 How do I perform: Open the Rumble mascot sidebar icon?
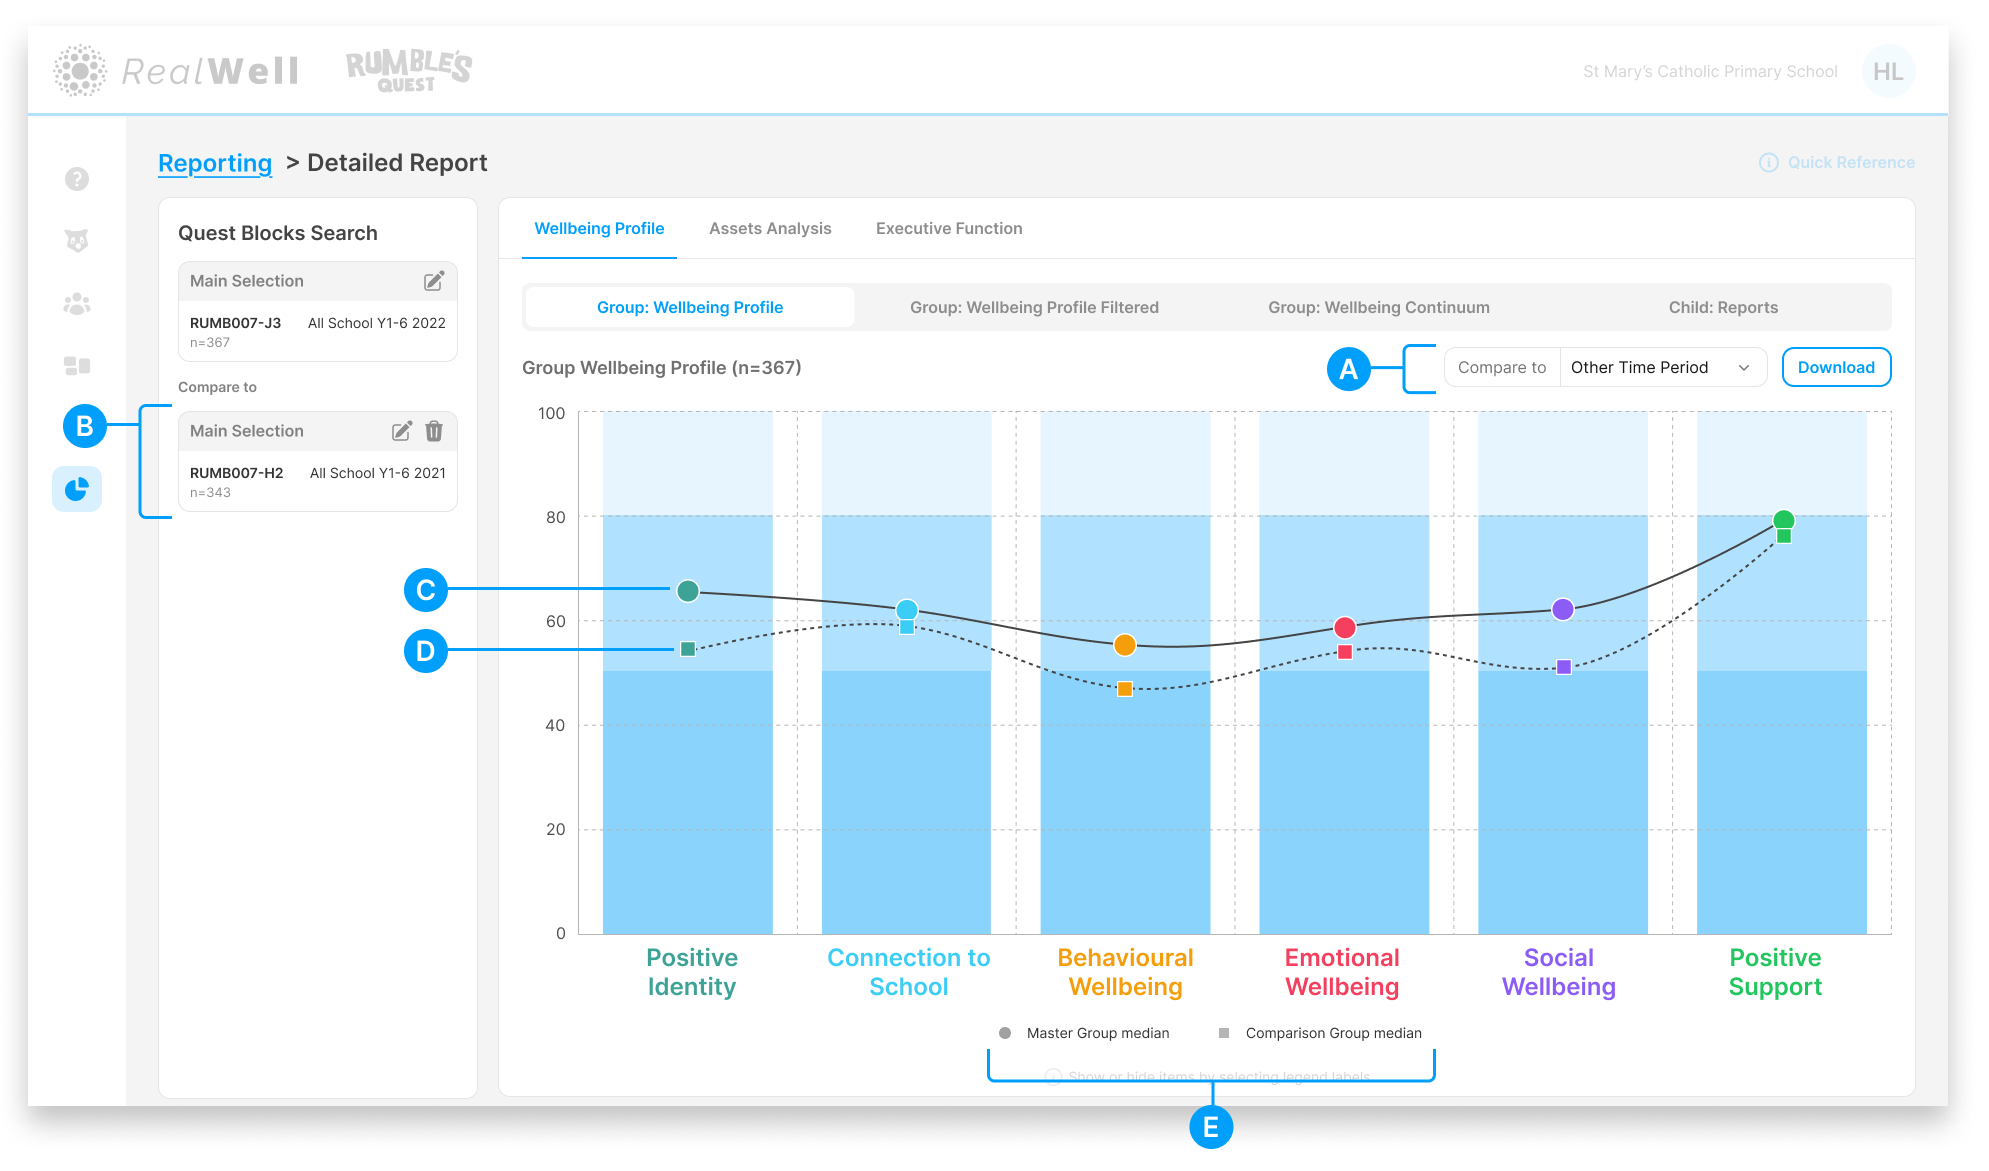77,241
